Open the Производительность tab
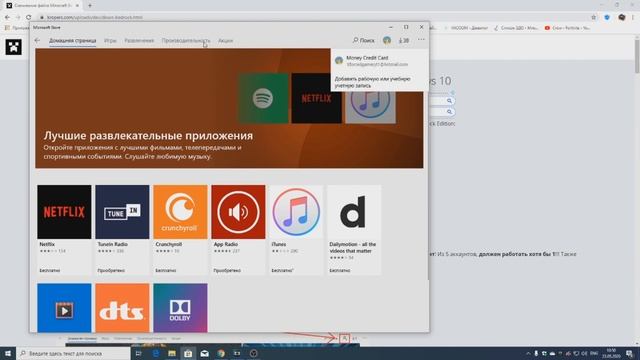640x360 pixels. coord(186,40)
